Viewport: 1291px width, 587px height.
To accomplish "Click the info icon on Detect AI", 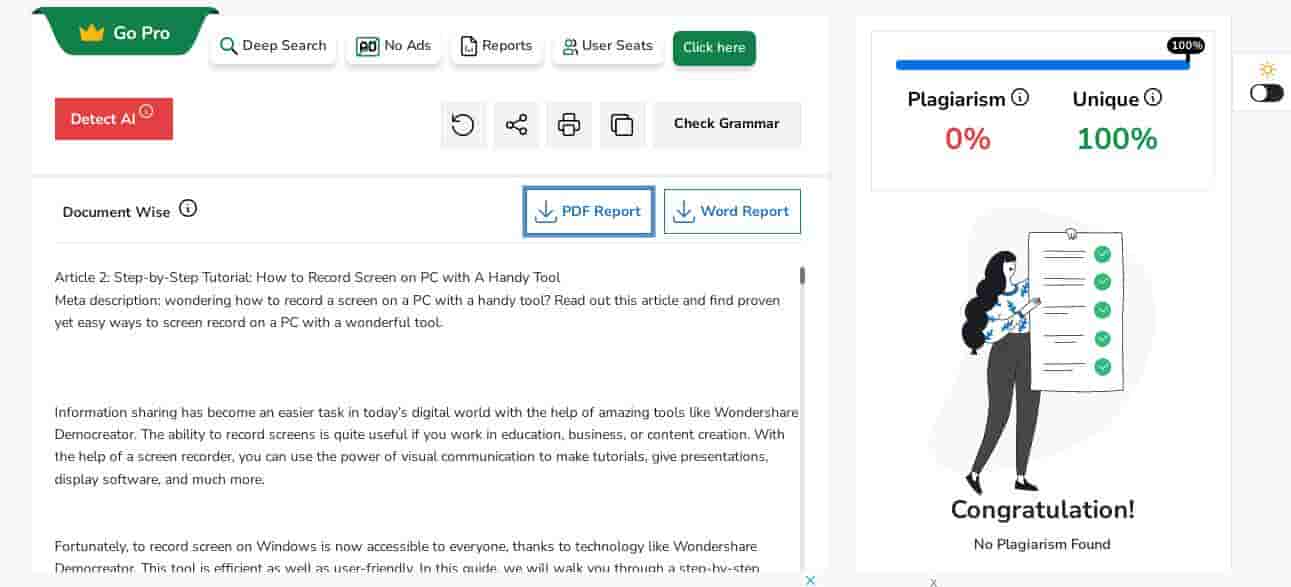I will (147, 111).
